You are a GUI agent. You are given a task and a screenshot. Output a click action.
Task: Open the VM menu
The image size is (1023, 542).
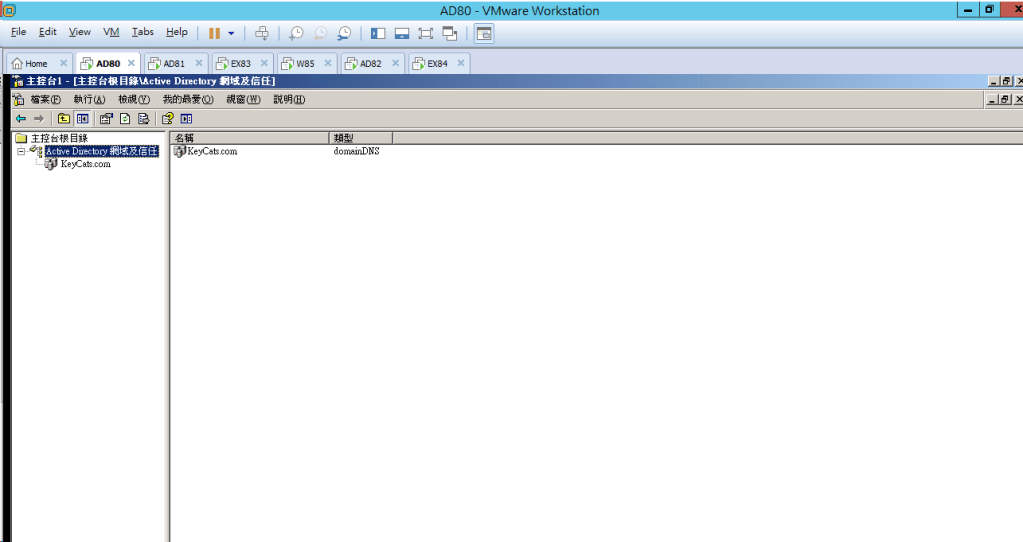pos(111,32)
